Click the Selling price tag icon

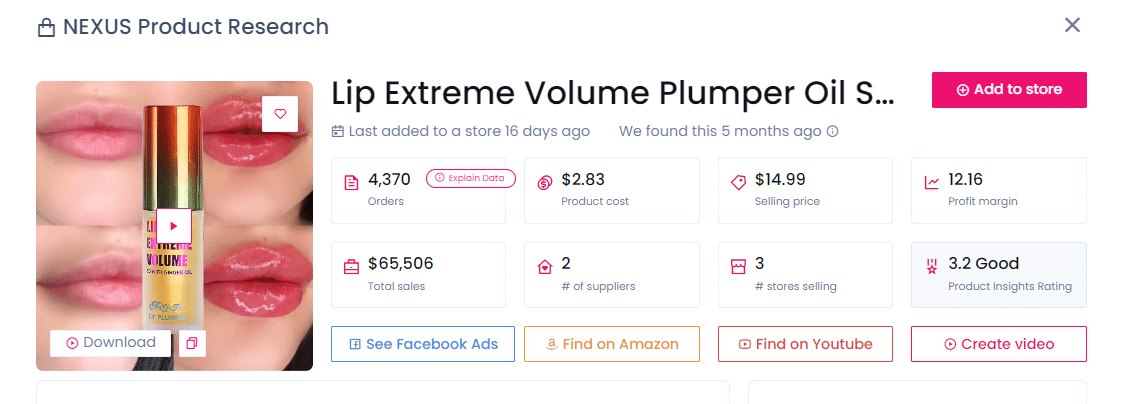[x=738, y=183]
